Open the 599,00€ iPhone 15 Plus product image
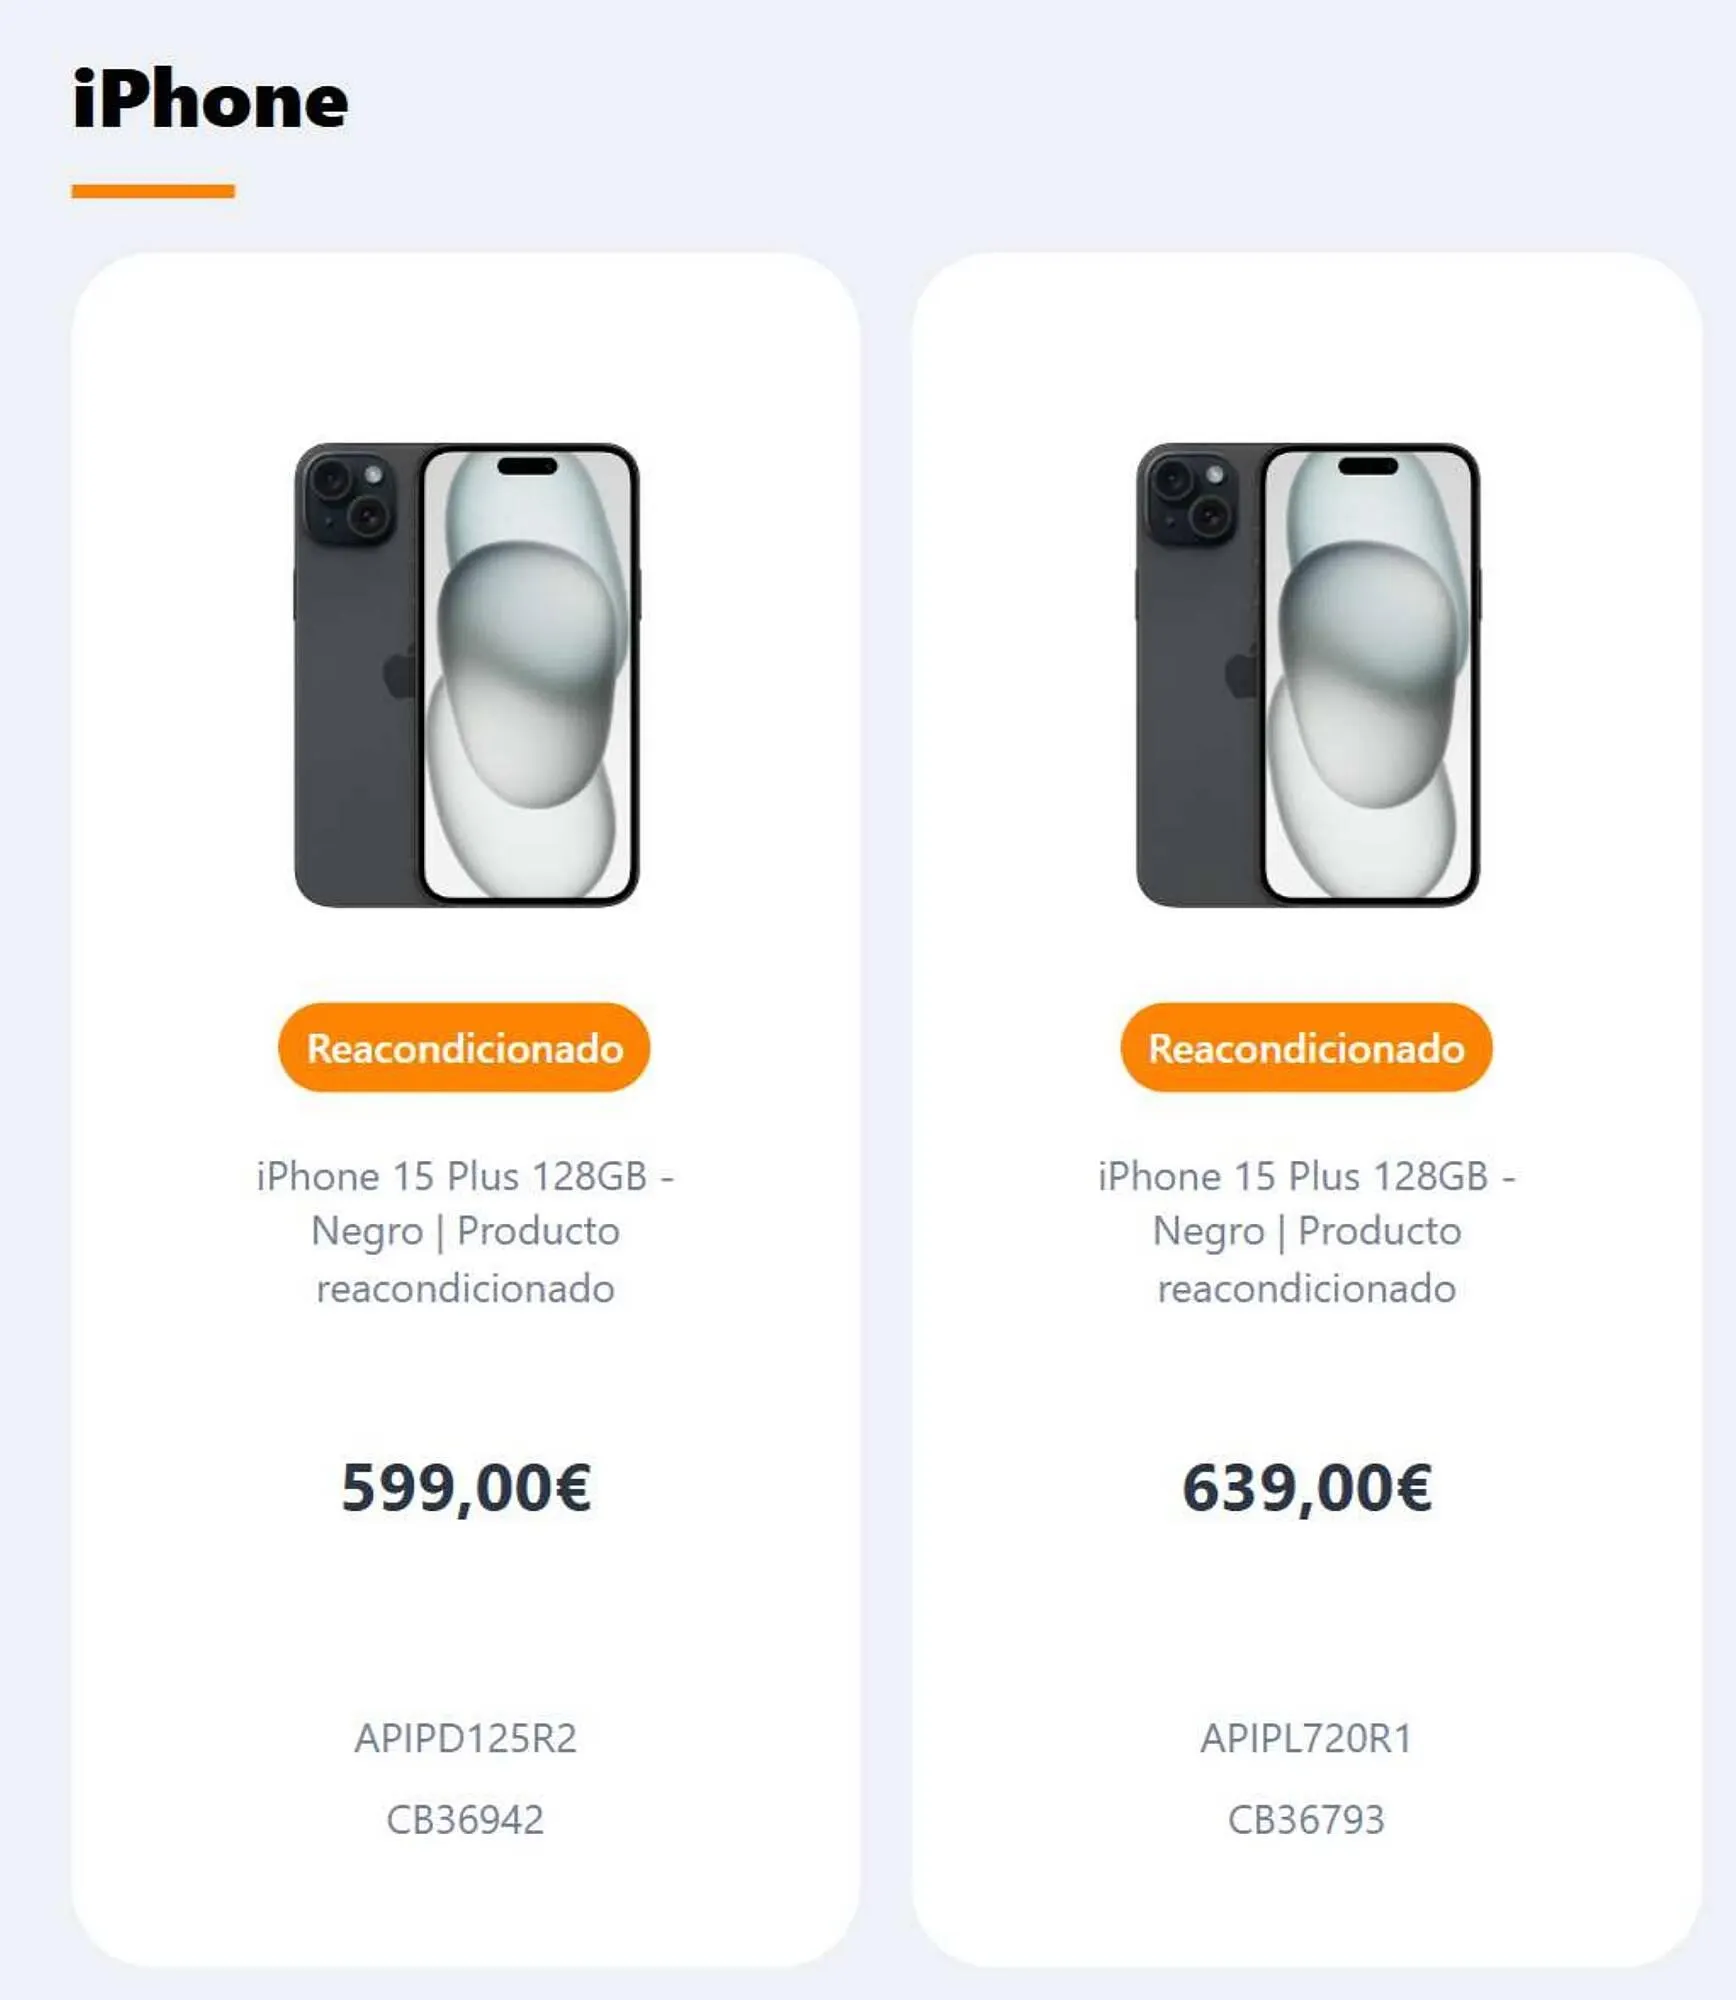The height and width of the screenshot is (2000, 1736). click(466, 675)
